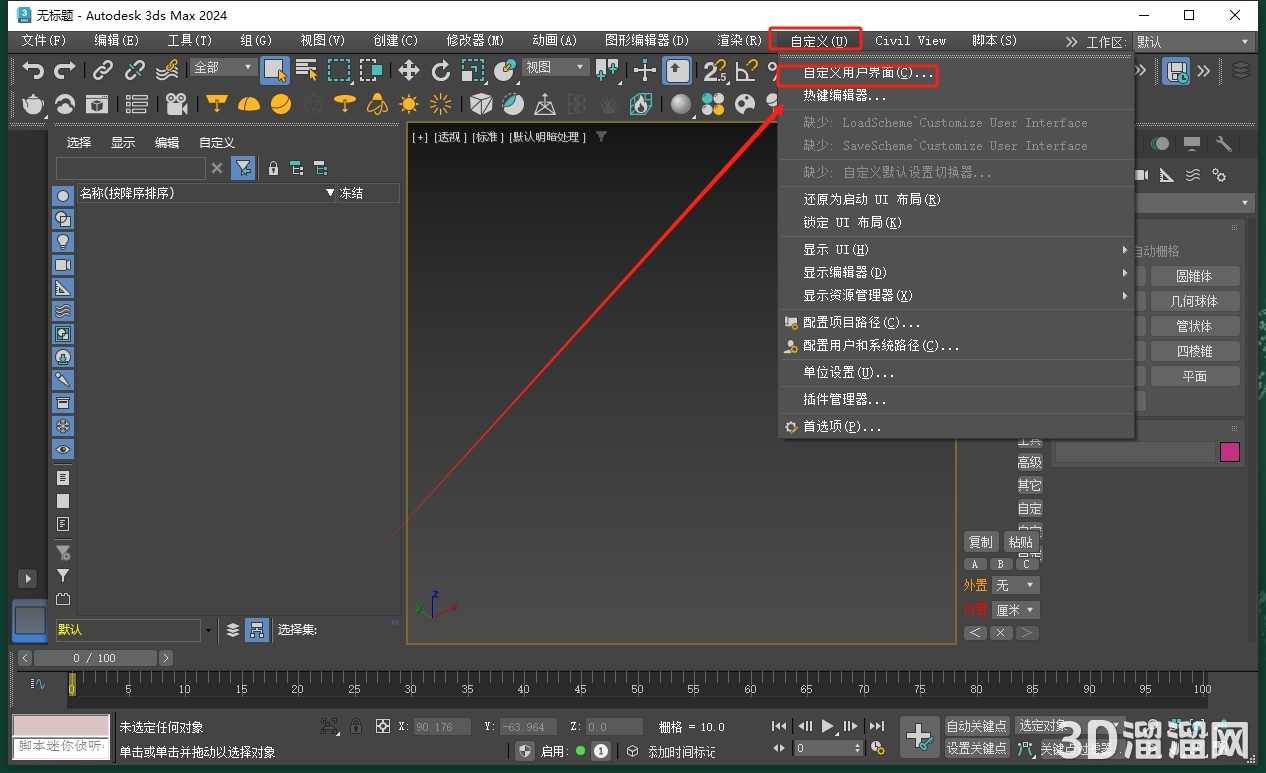This screenshot has height=773, width=1266.
Task: Open the 热键编辑器... menu item
Action: click(x=957, y=96)
